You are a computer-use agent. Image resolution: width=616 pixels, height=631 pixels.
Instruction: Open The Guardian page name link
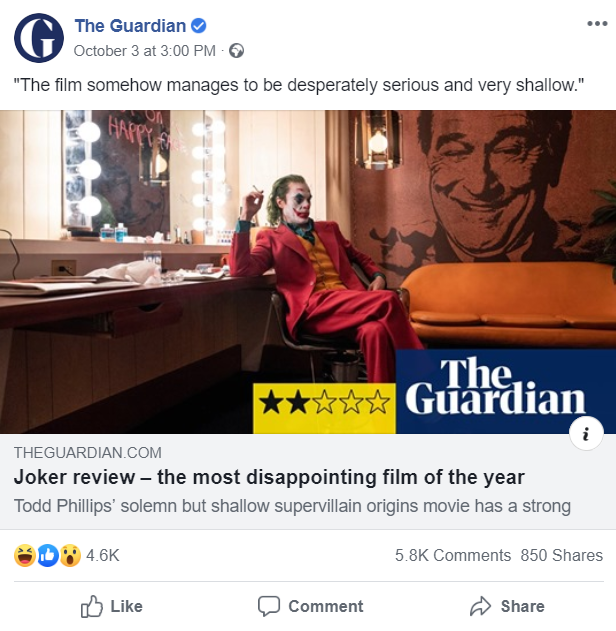point(130,26)
